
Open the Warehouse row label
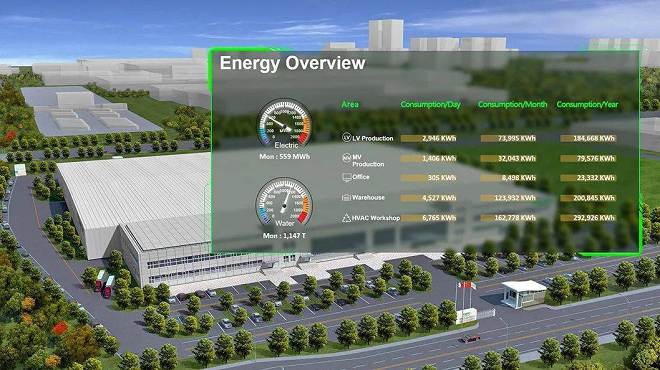click(x=368, y=197)
